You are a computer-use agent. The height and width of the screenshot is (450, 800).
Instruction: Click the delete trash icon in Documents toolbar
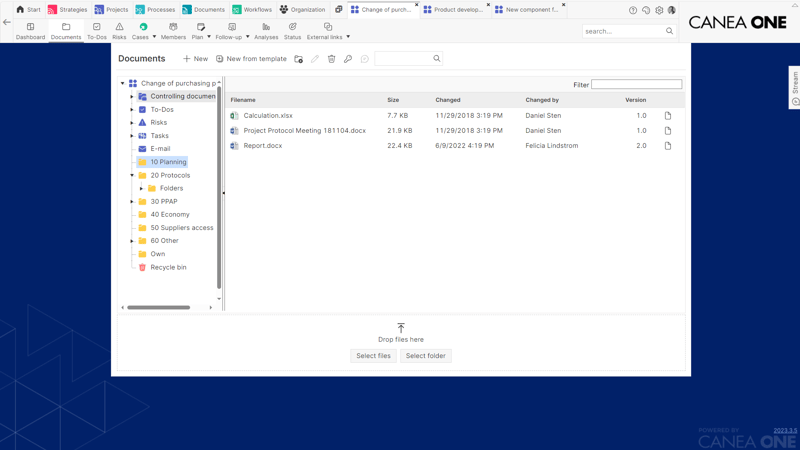point(332,59)
